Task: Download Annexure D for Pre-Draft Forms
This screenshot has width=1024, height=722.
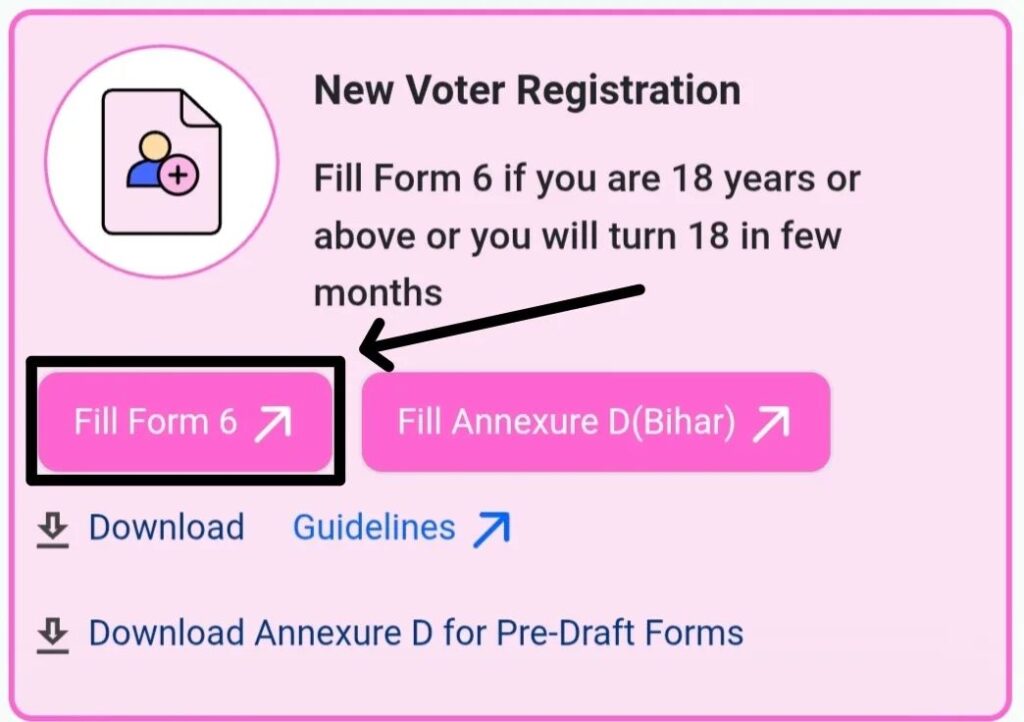Action: click(415, 632)
